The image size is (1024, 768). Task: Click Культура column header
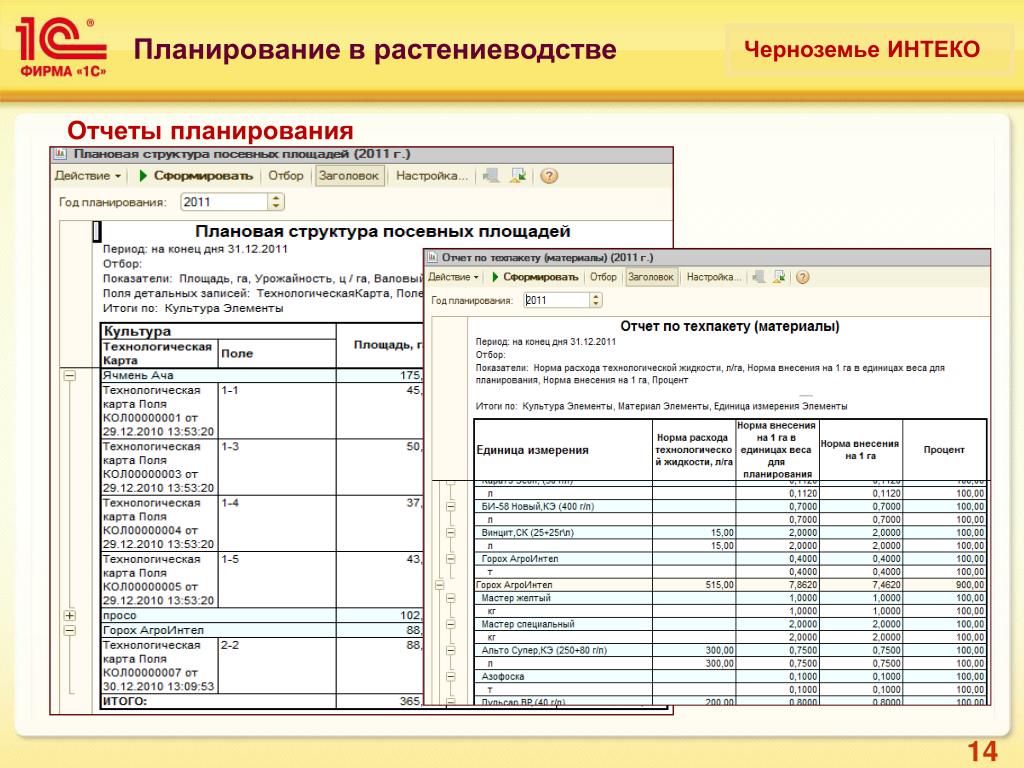click(218, 331)
